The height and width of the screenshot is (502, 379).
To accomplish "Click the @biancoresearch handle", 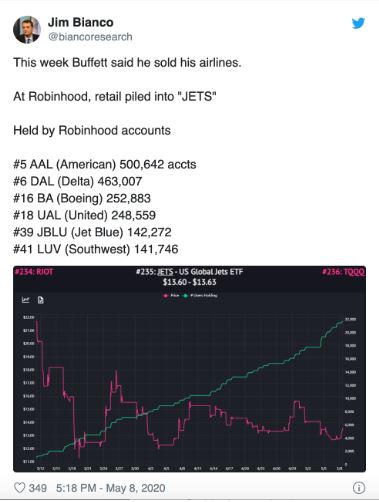I will [x=90, y=37].
